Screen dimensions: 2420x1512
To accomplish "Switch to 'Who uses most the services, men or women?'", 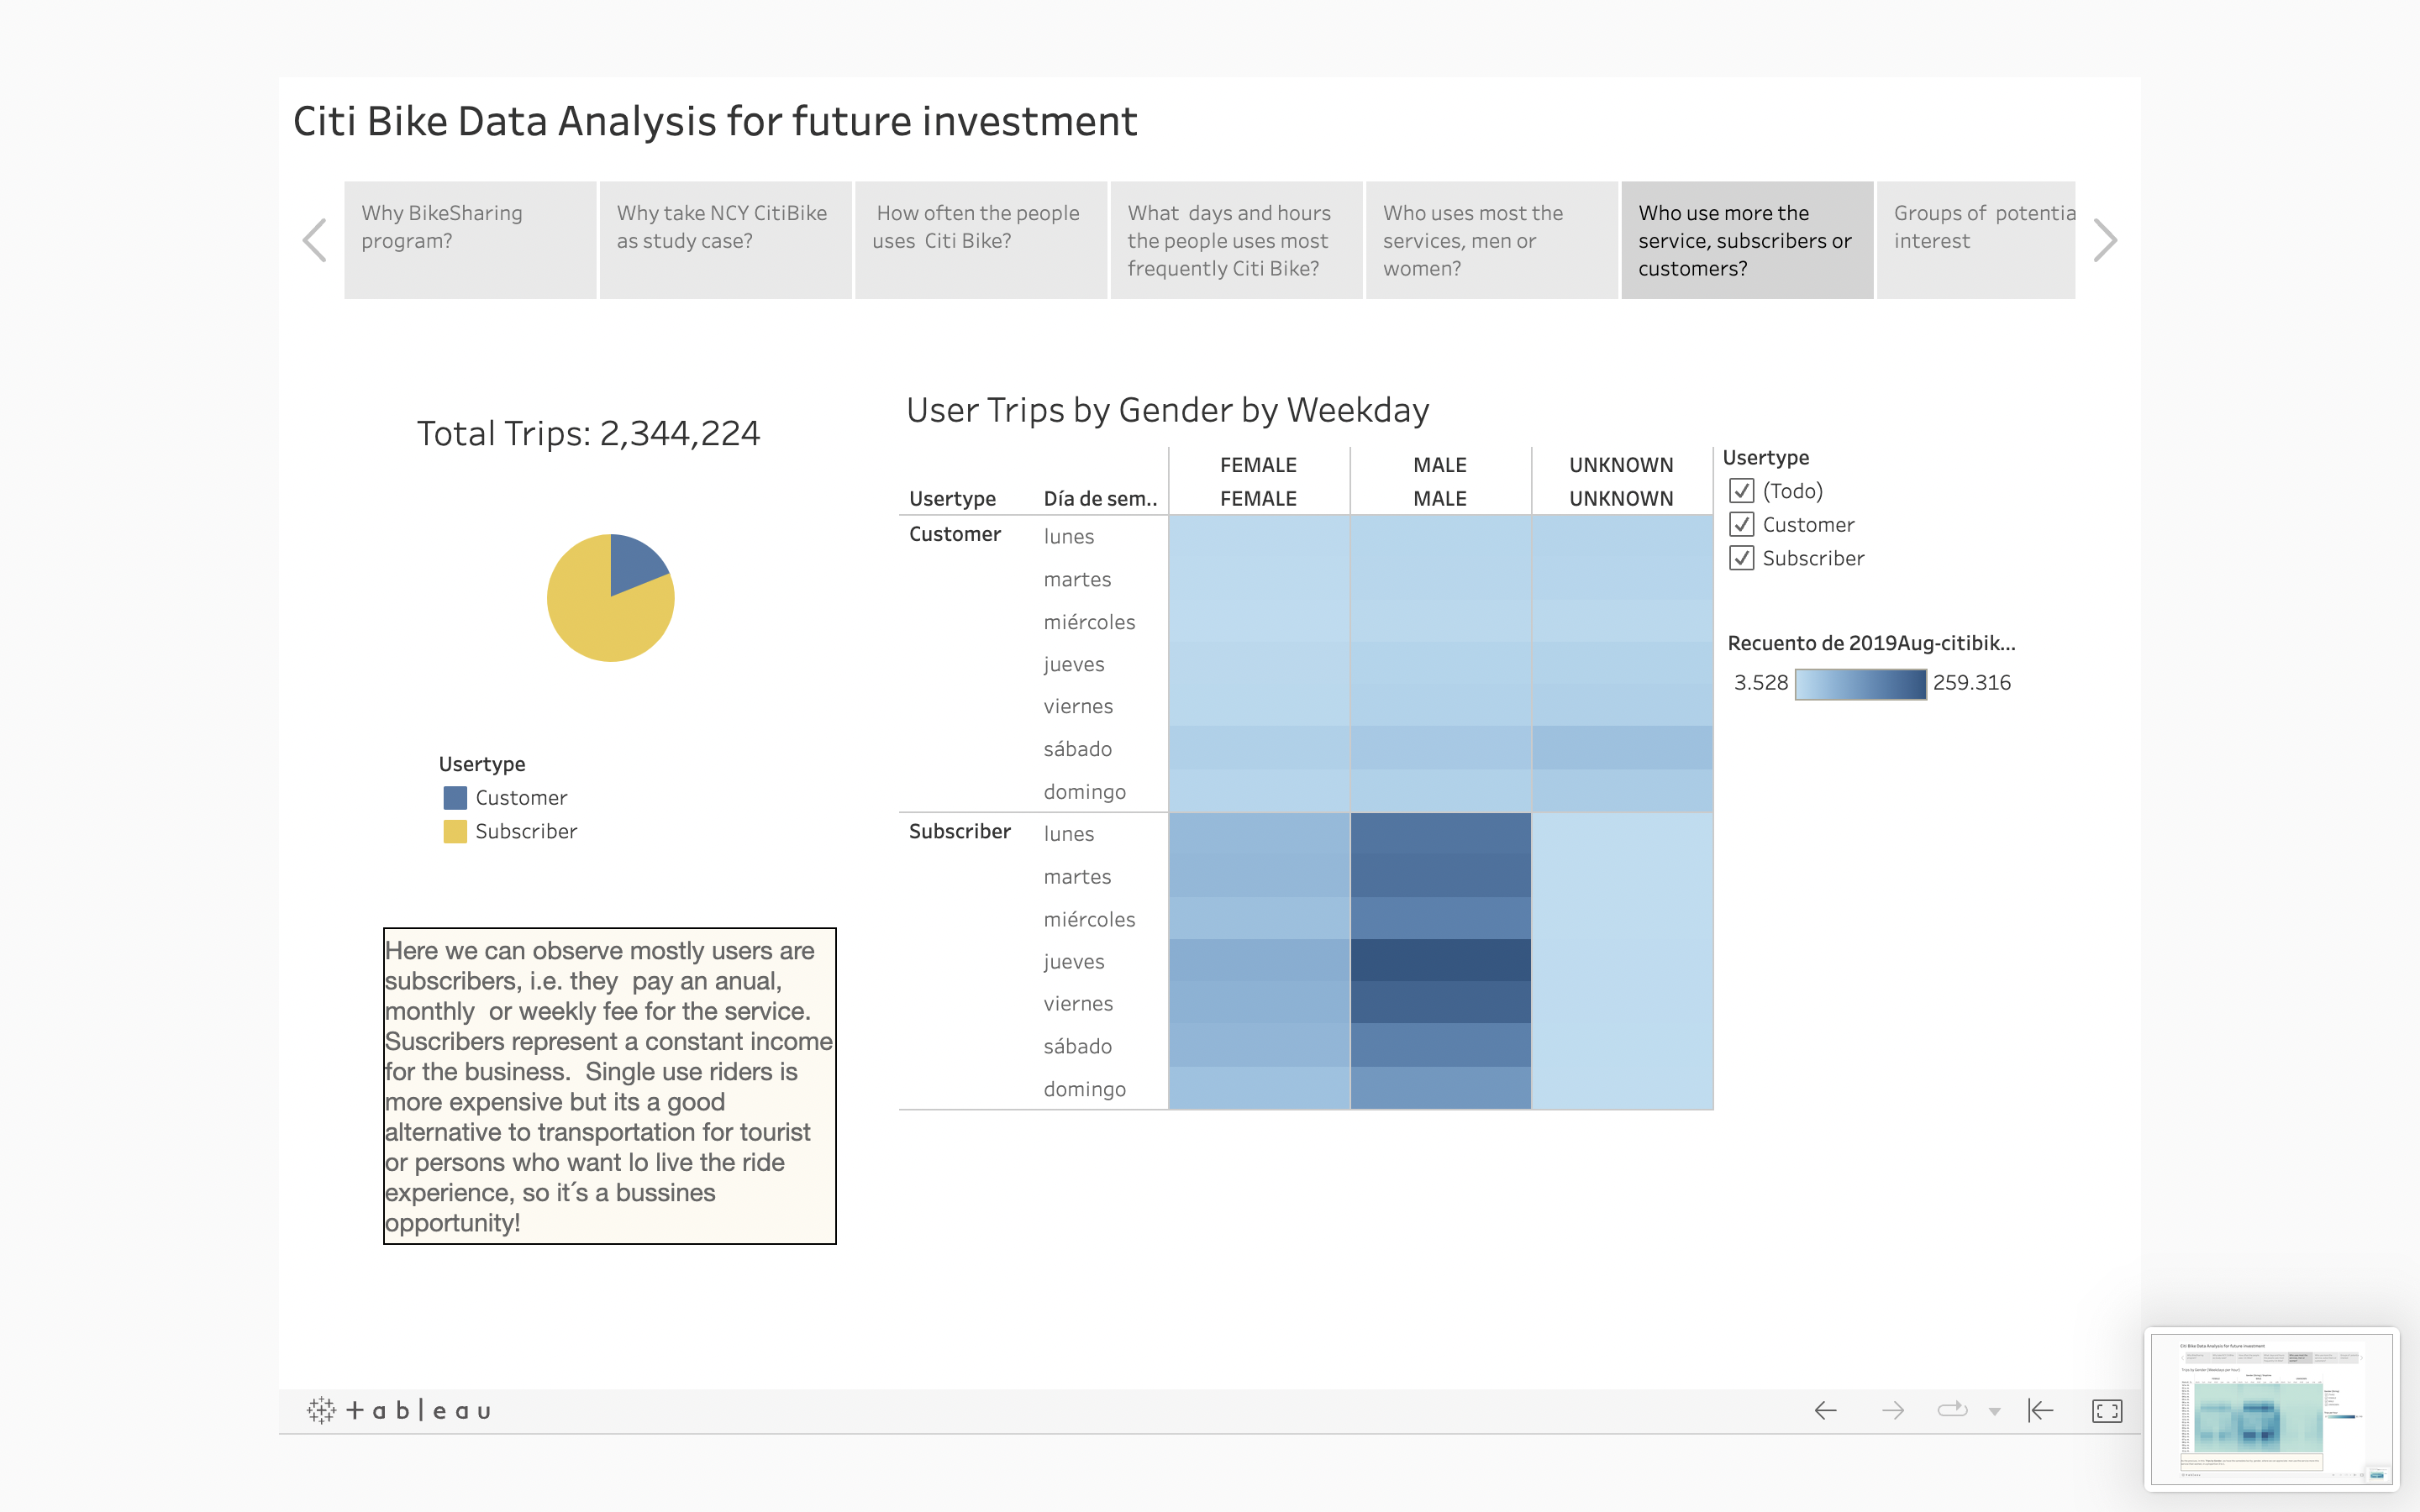I will pos(1490,240).
